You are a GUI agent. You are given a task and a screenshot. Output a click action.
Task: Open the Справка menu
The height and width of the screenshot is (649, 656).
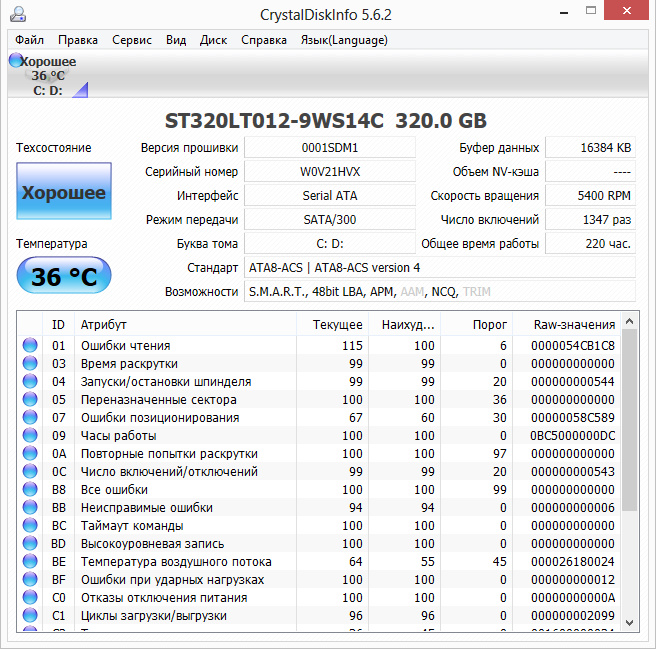click(264, 40)
